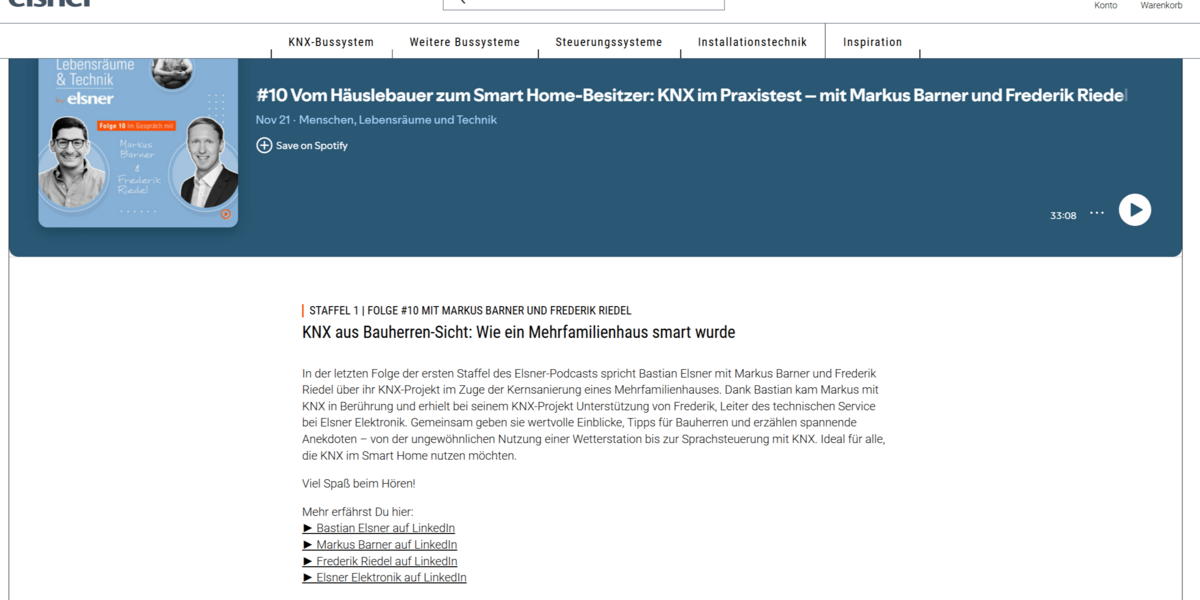The image size is (1200, 600).
Task: Click the text 'Mehr erfährst Du hier:'
Action: pyautogui.click(x=357, y=512)
